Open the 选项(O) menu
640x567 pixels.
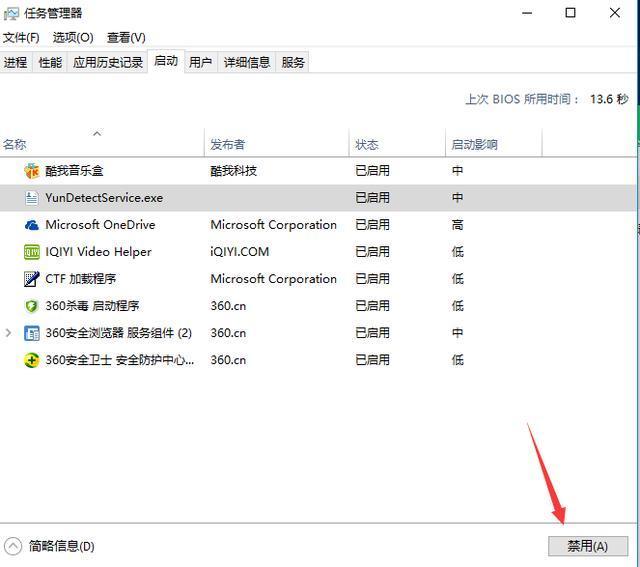pyautogui.click(x=73, y=38)
